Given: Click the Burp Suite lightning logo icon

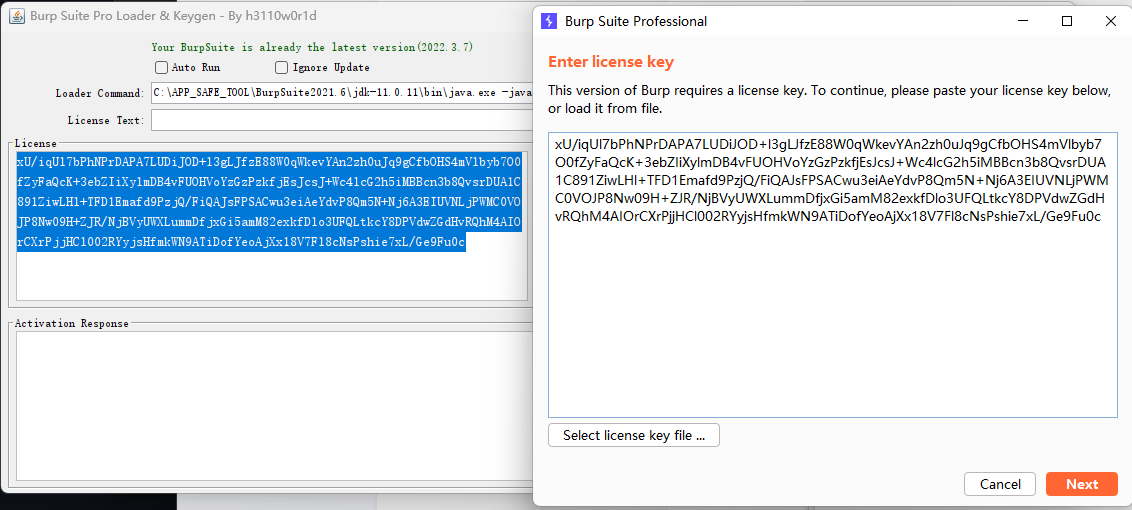Looking at the screenshot, I should click(549, 22).
